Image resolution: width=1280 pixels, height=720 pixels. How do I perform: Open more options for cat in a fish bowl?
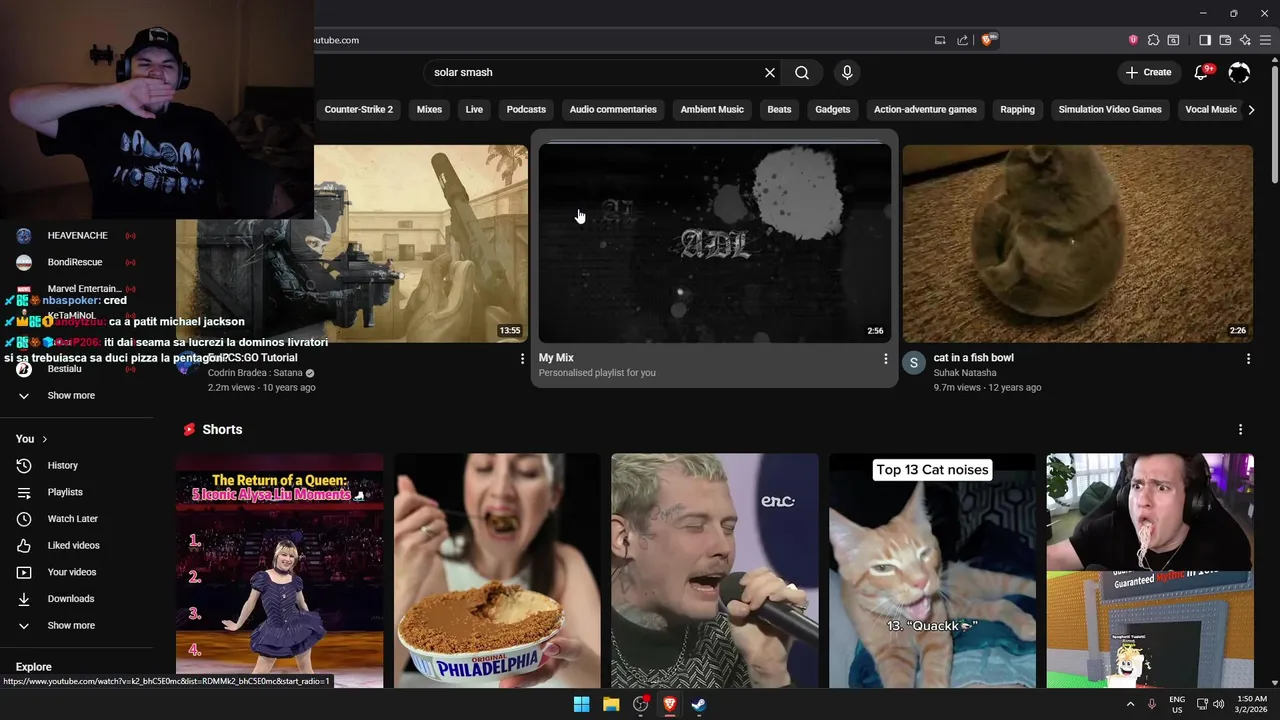(1248, 358)
